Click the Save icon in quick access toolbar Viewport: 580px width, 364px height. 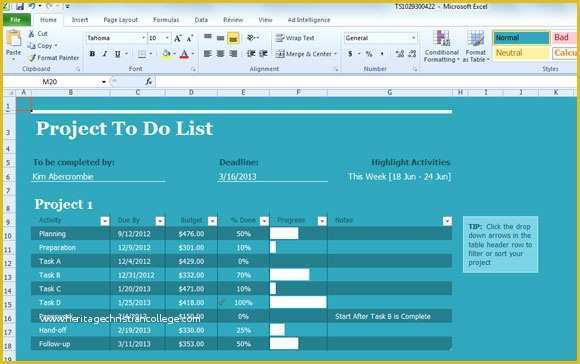coord(20,6)
